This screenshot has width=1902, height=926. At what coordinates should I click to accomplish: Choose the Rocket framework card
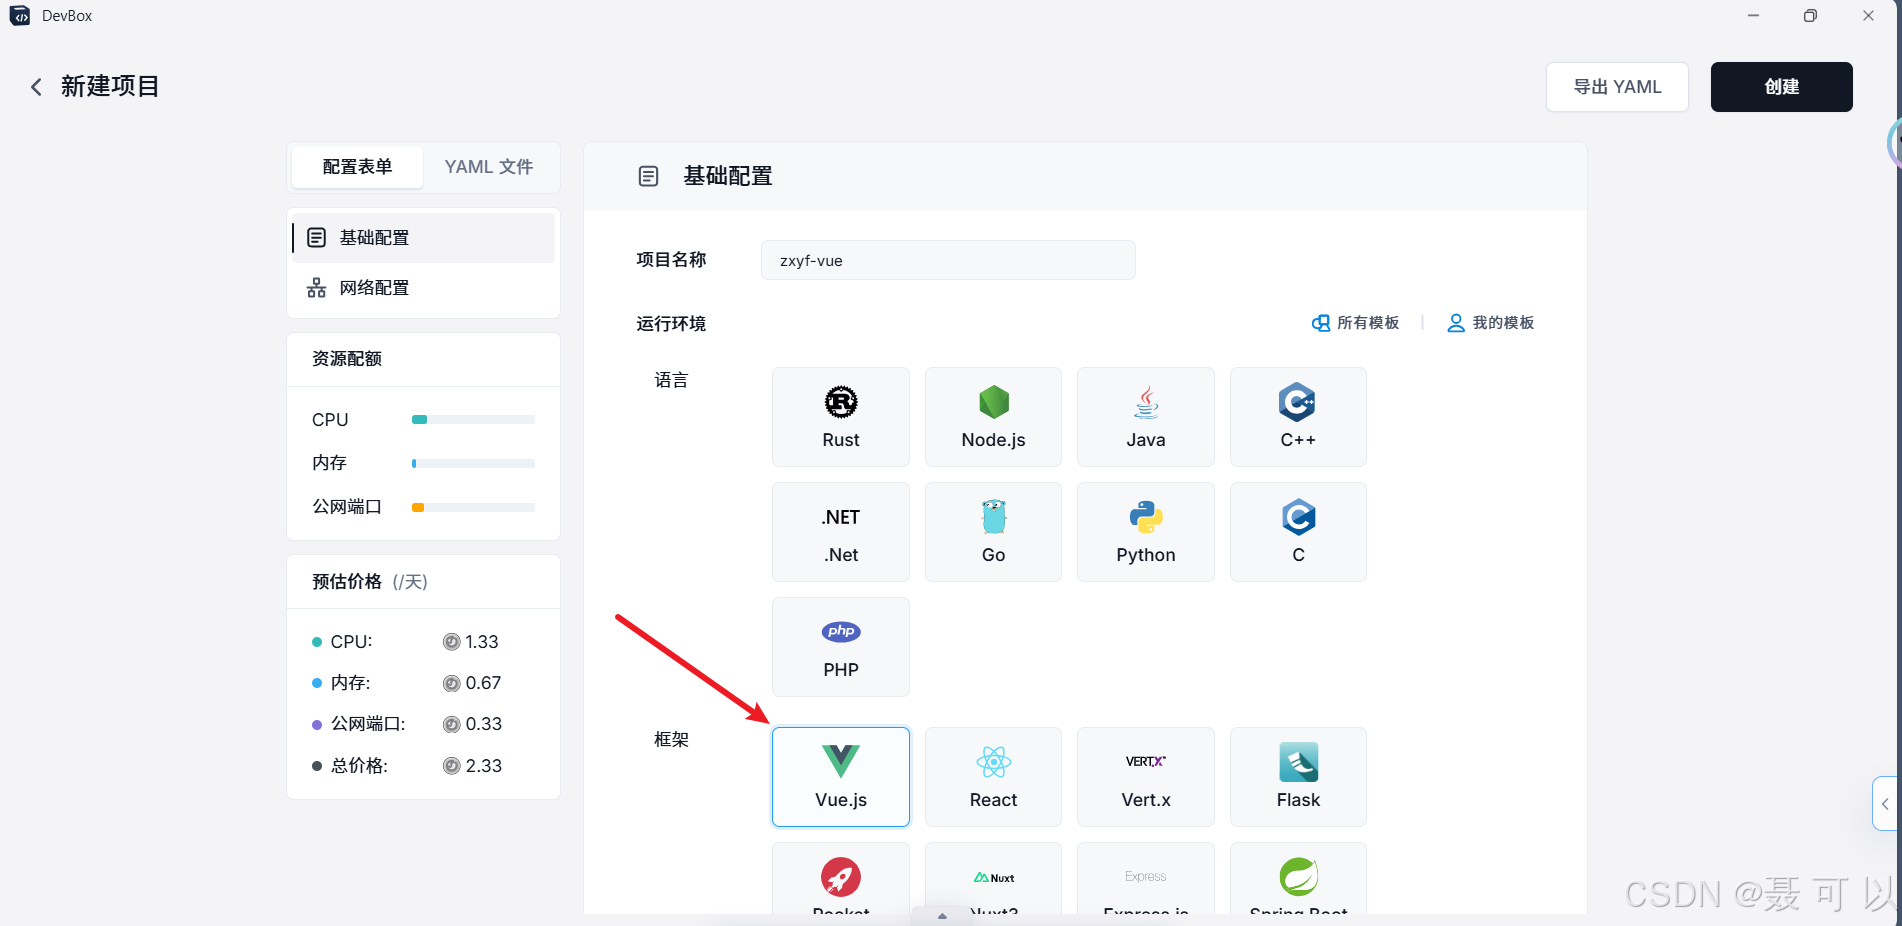pyautogui.click(x=841, y=879)
